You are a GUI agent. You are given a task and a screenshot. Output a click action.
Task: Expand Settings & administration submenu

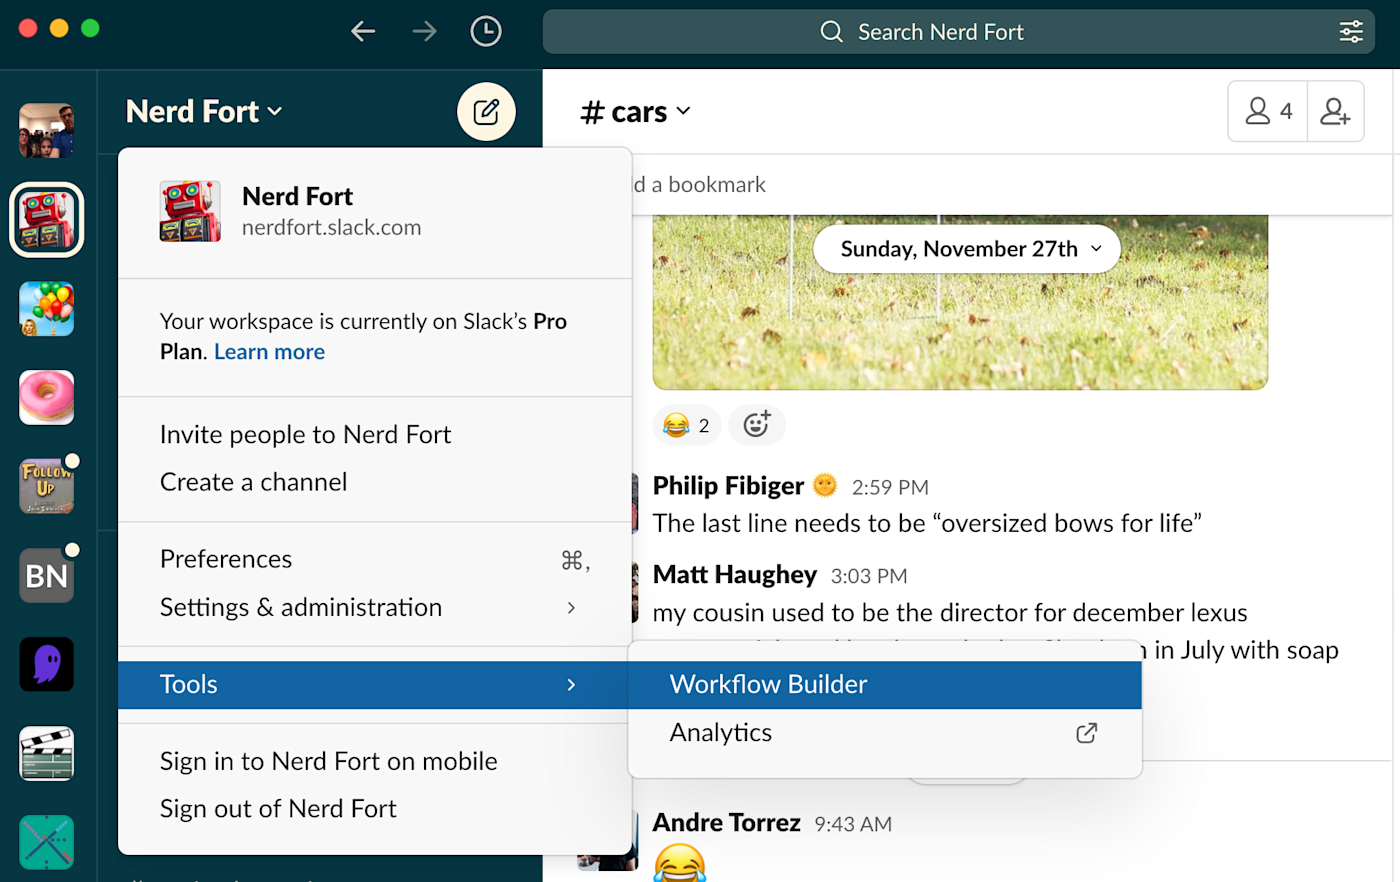point(375,608)
